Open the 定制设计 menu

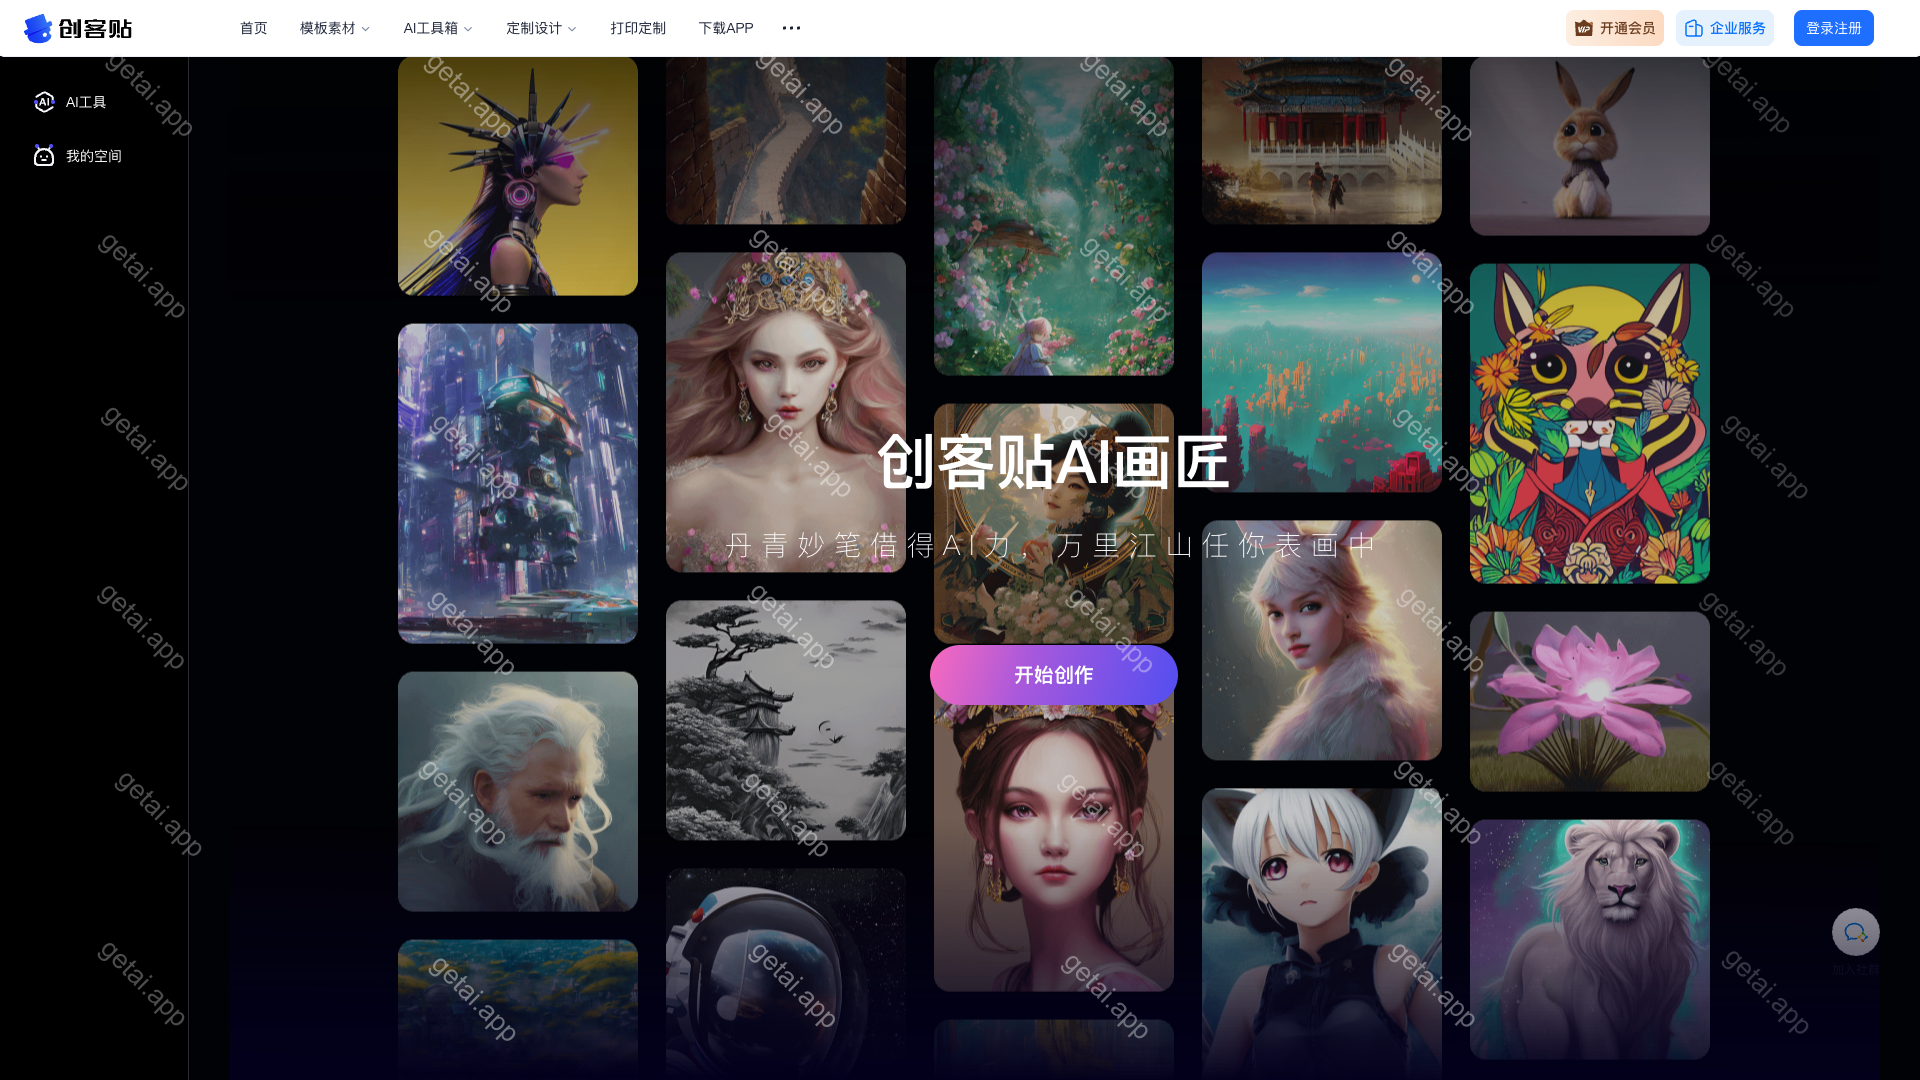541,28
